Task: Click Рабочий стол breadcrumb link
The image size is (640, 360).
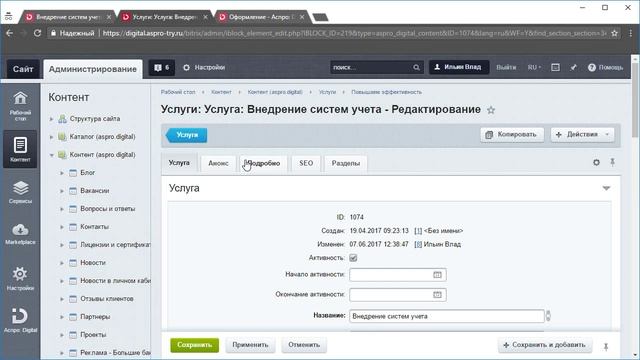Action: pos(178,92)
